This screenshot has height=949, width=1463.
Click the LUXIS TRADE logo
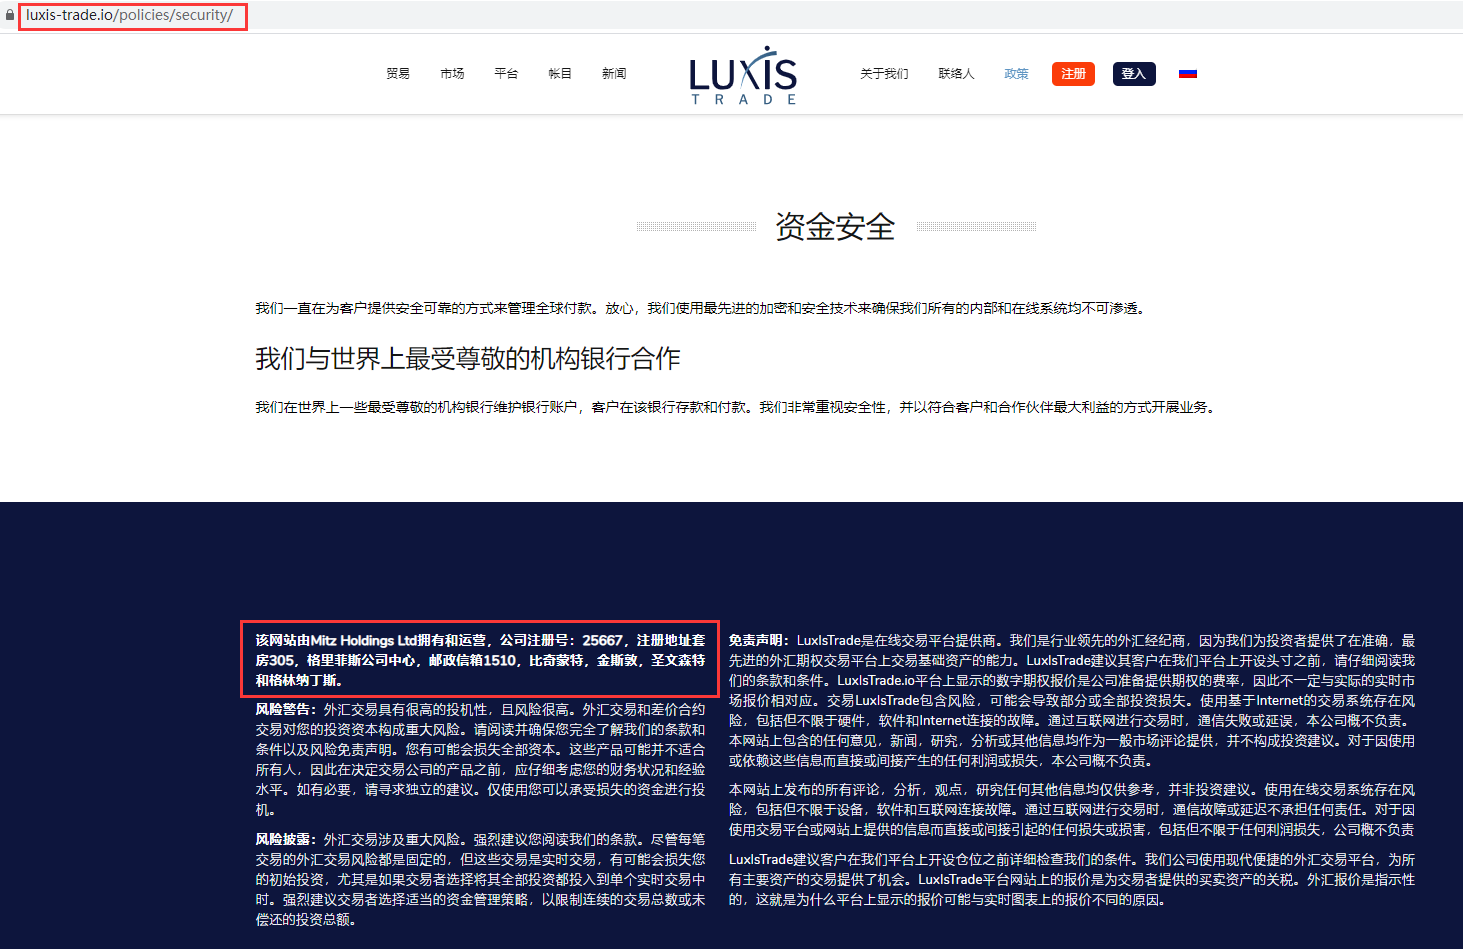pyautogui.click(x=743, y=75)
